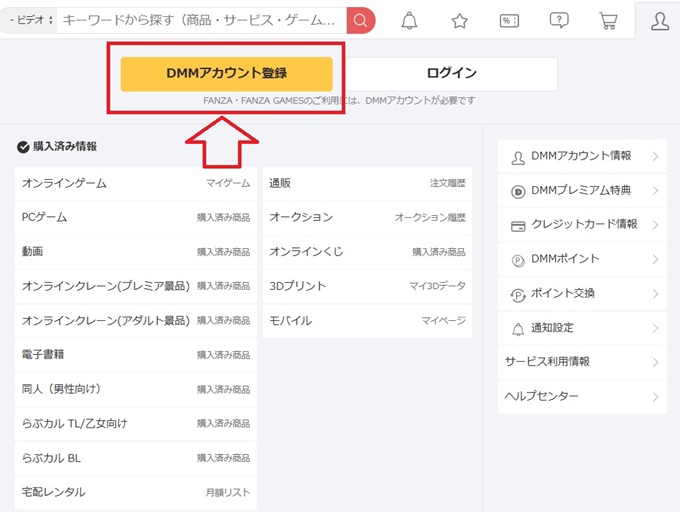Open coupon percent ticket icon
The height and width of the screenshot is (512, 680).
click(509, 20)
